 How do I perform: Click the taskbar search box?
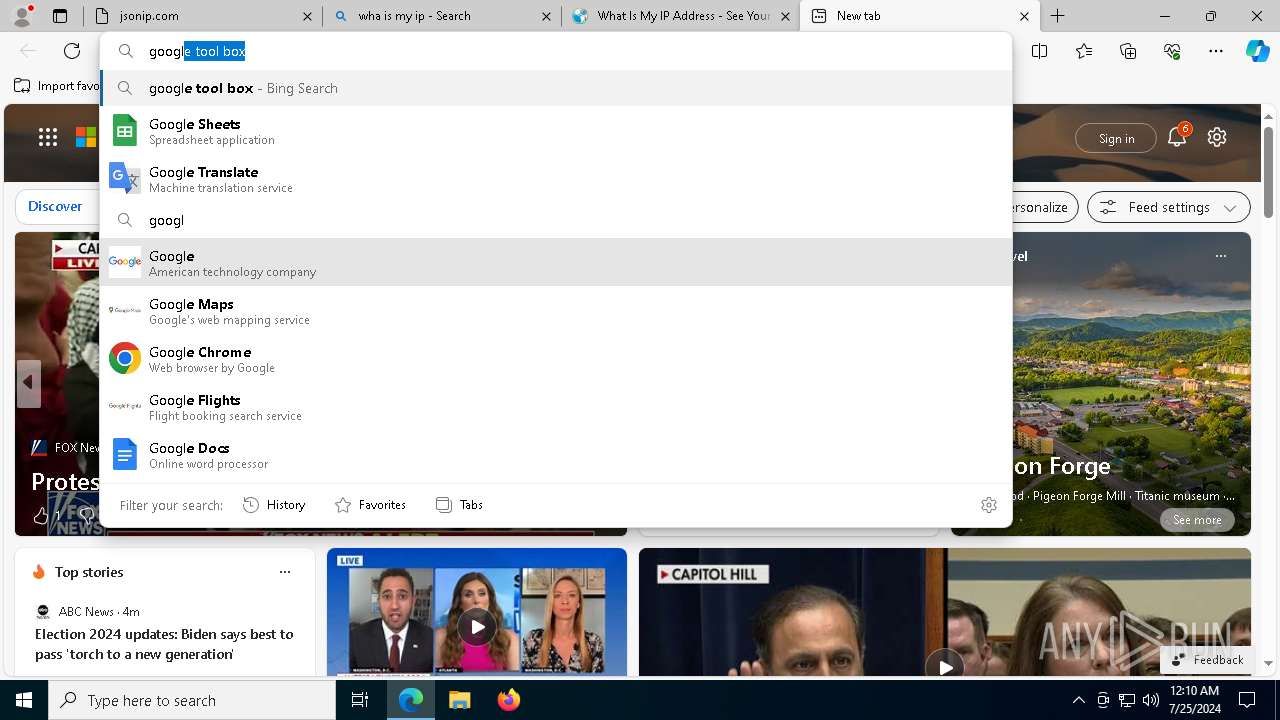pos(192,700)
